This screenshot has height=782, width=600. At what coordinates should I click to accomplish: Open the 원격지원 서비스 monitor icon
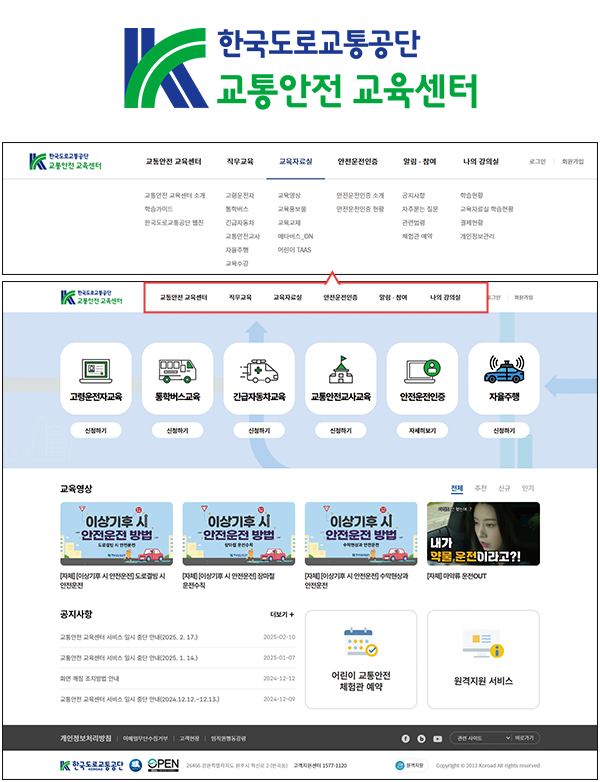(483, 643)
